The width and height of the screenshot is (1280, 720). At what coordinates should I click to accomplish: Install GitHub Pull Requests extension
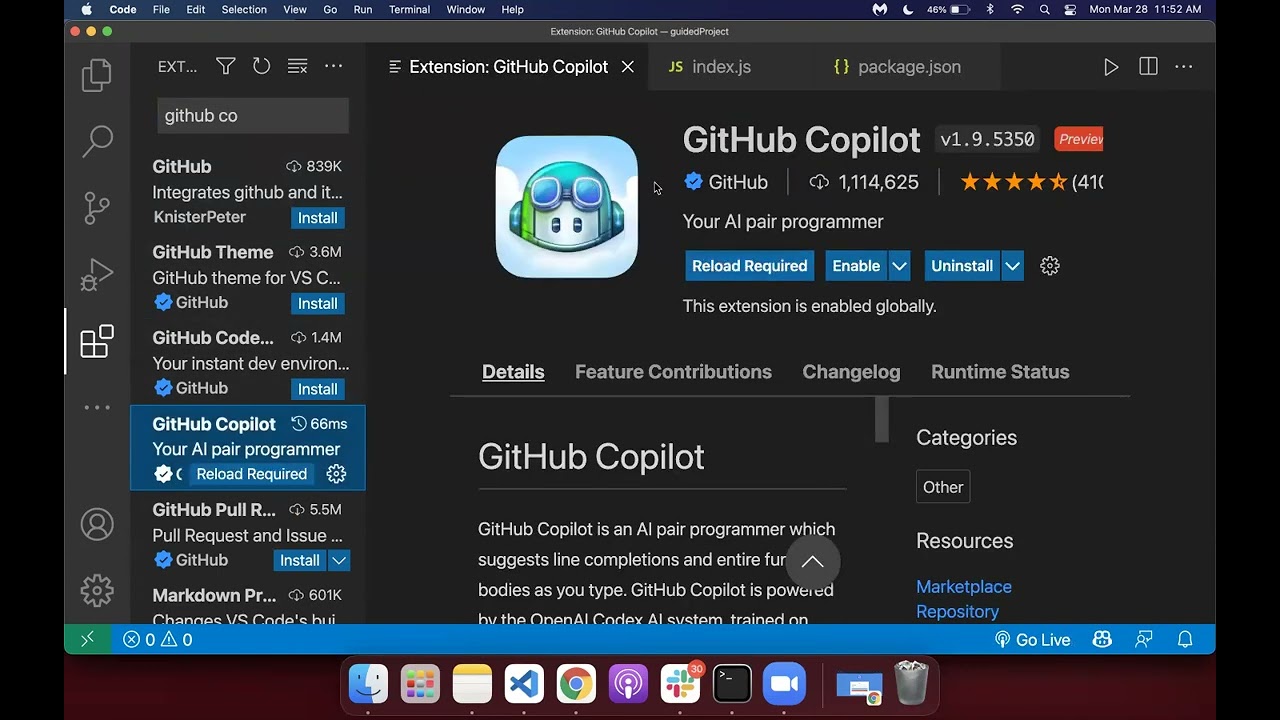coord(300,560)
